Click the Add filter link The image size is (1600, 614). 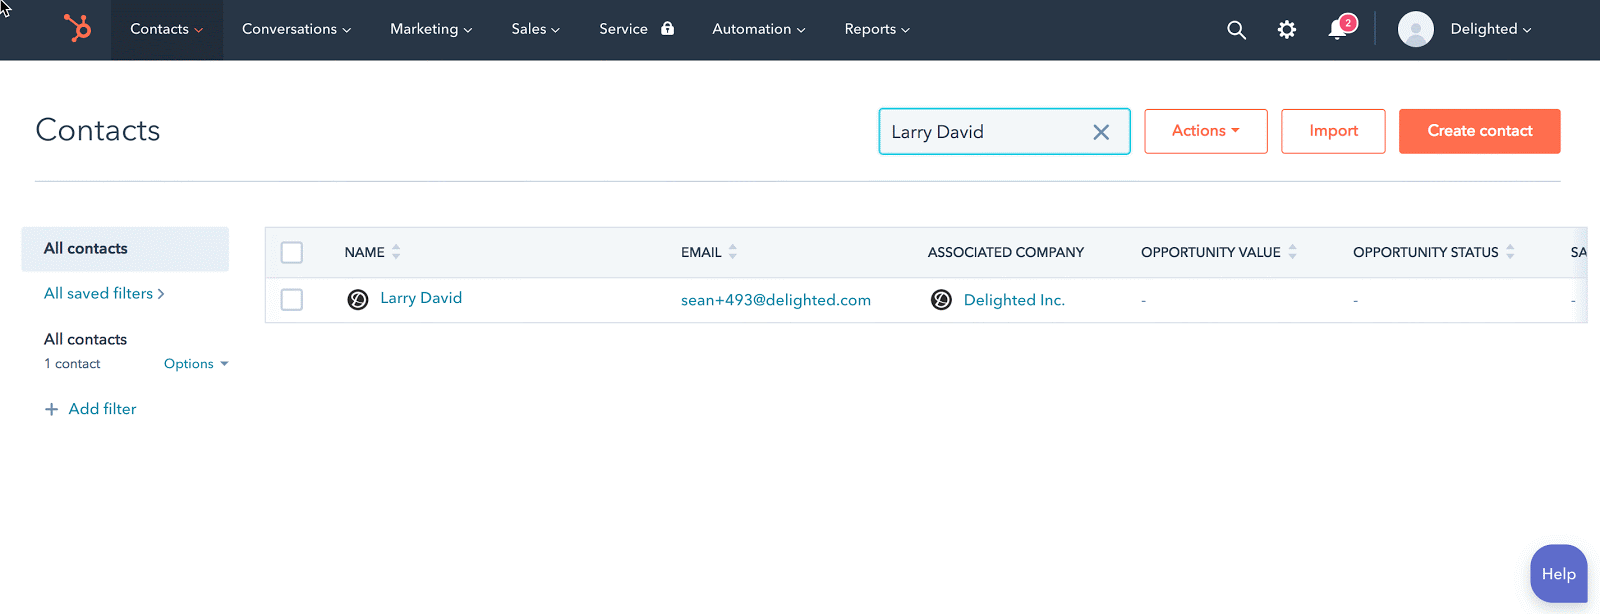(x=102, y=409)
